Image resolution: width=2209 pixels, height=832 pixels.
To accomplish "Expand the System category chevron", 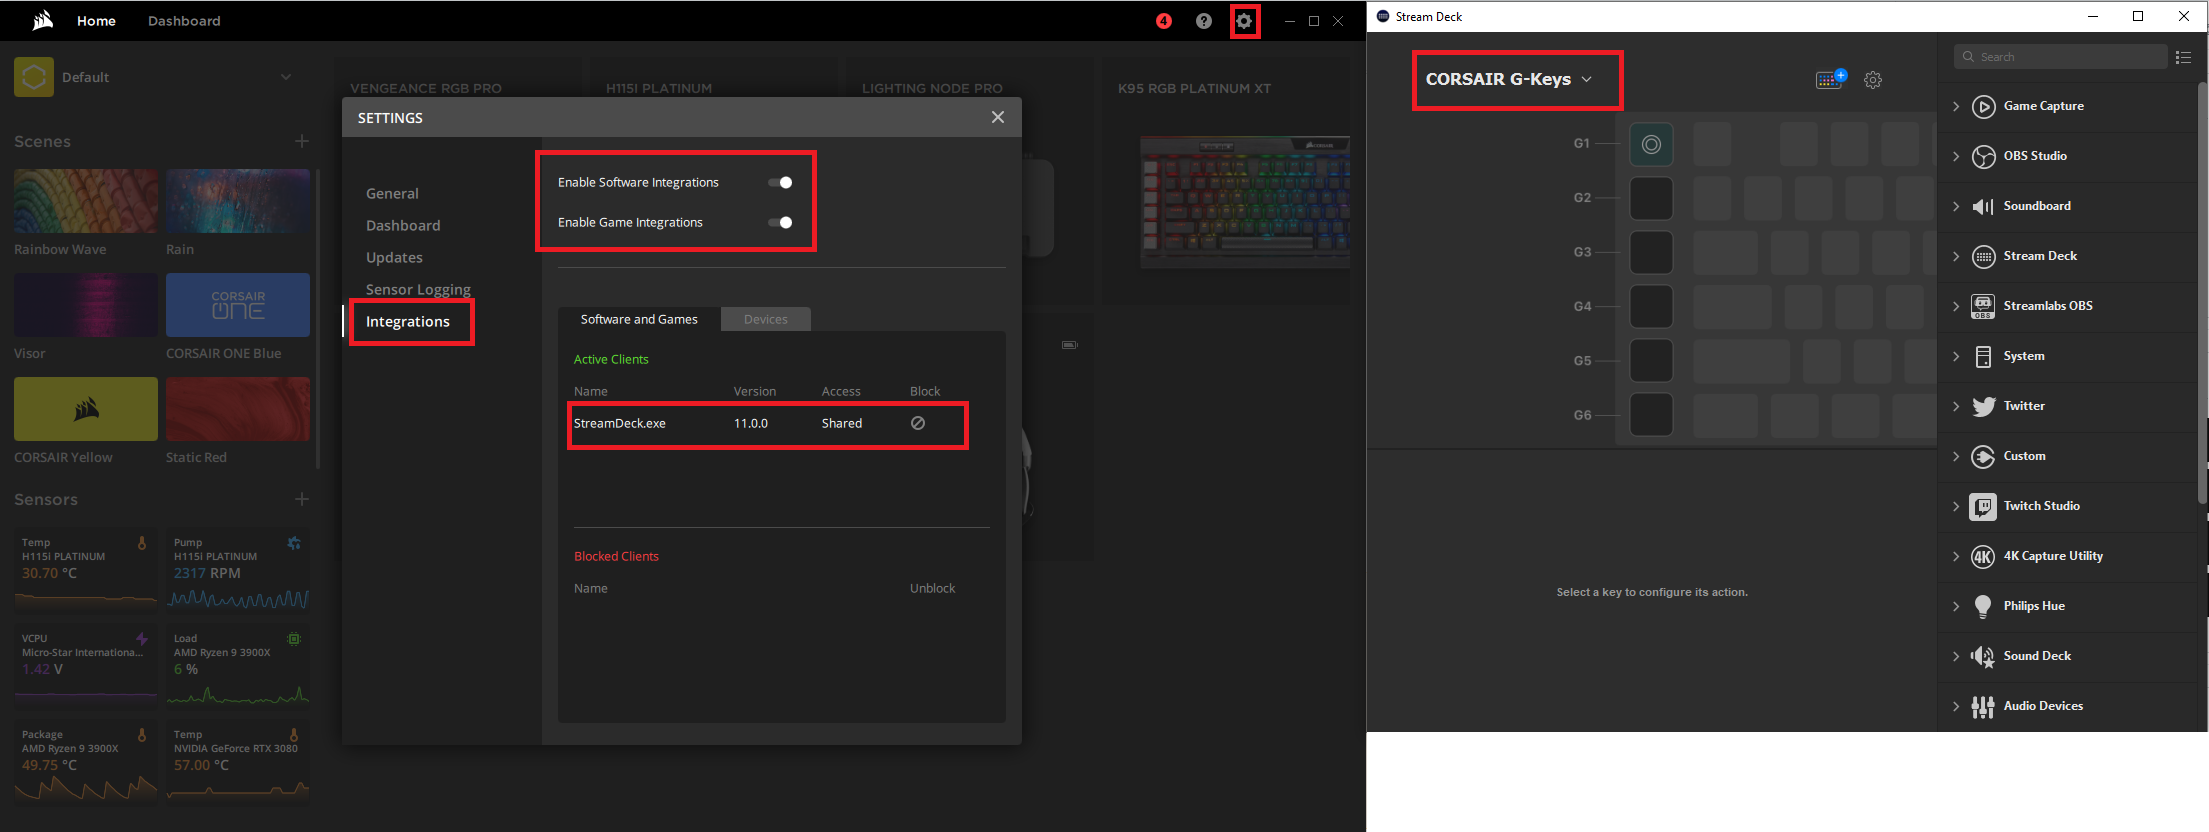I will pos(1956,356).
